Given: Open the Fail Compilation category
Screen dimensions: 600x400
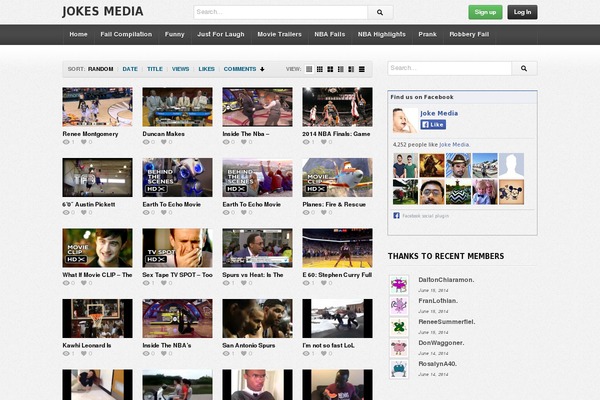Looking at the screenshot, I should tap(126, 34).
